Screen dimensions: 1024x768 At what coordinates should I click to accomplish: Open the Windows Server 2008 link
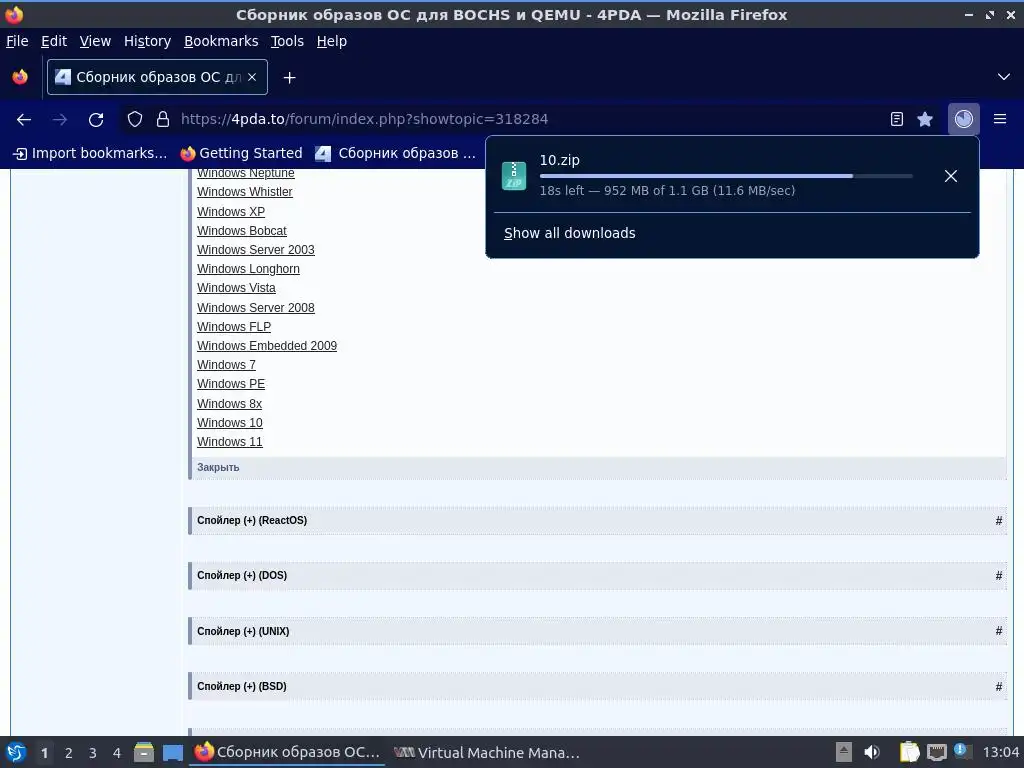[256, 308]
